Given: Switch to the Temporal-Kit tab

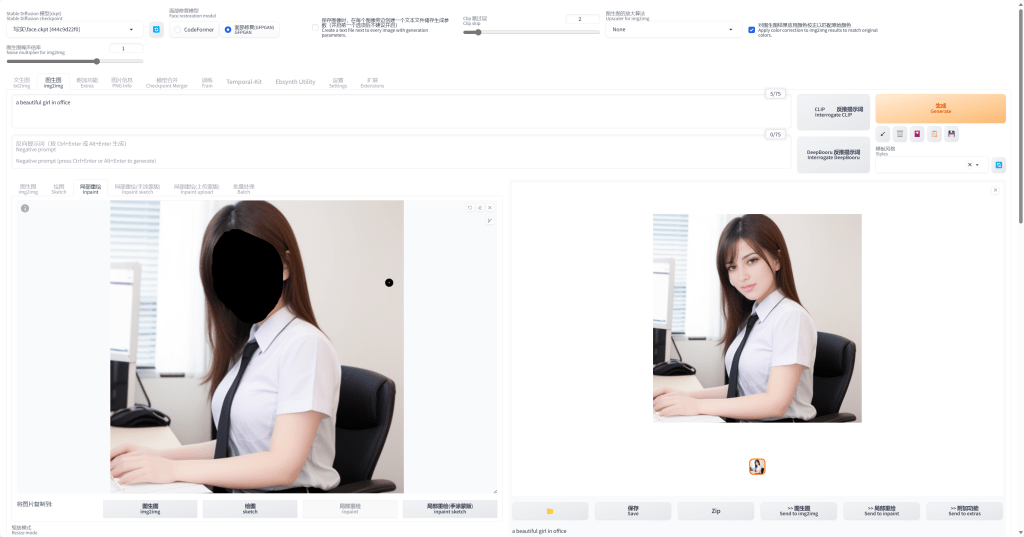Looking at the screenshot, I should pyautogui.click(x=244, y=82).
